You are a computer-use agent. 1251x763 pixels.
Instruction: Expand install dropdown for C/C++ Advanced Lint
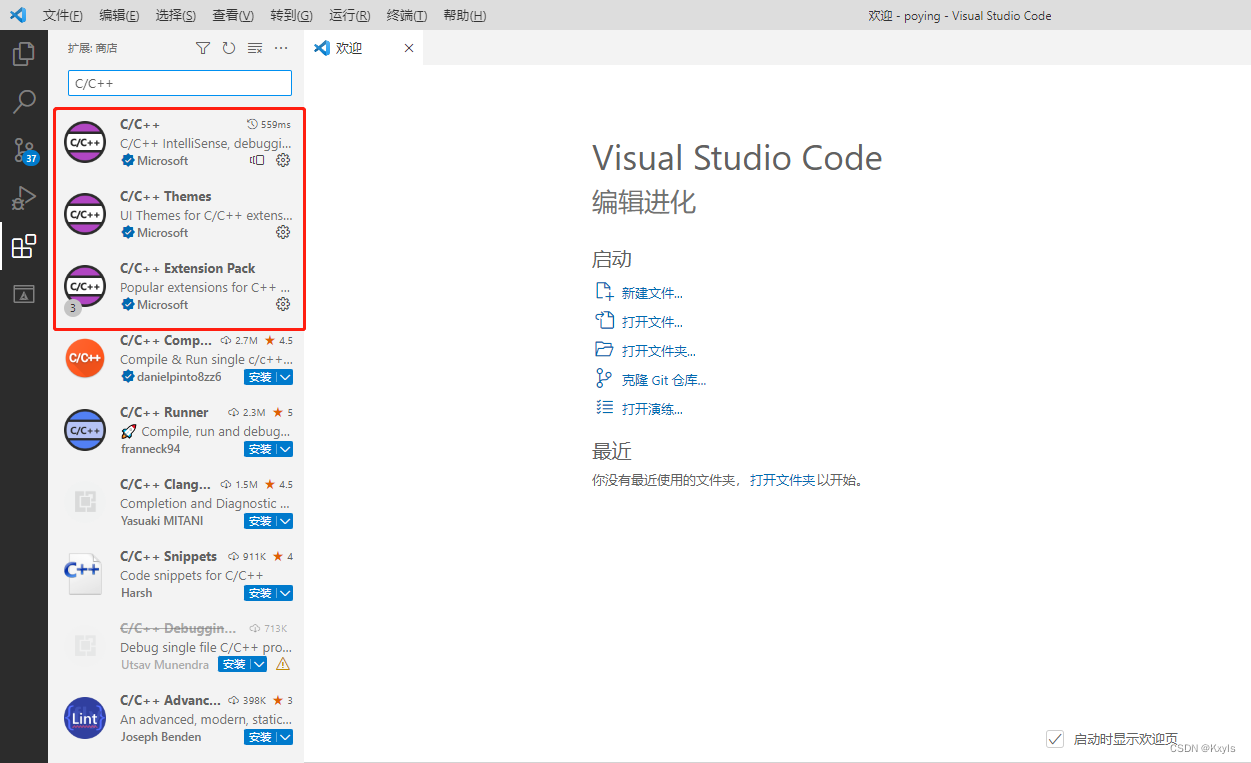[285, 737]
